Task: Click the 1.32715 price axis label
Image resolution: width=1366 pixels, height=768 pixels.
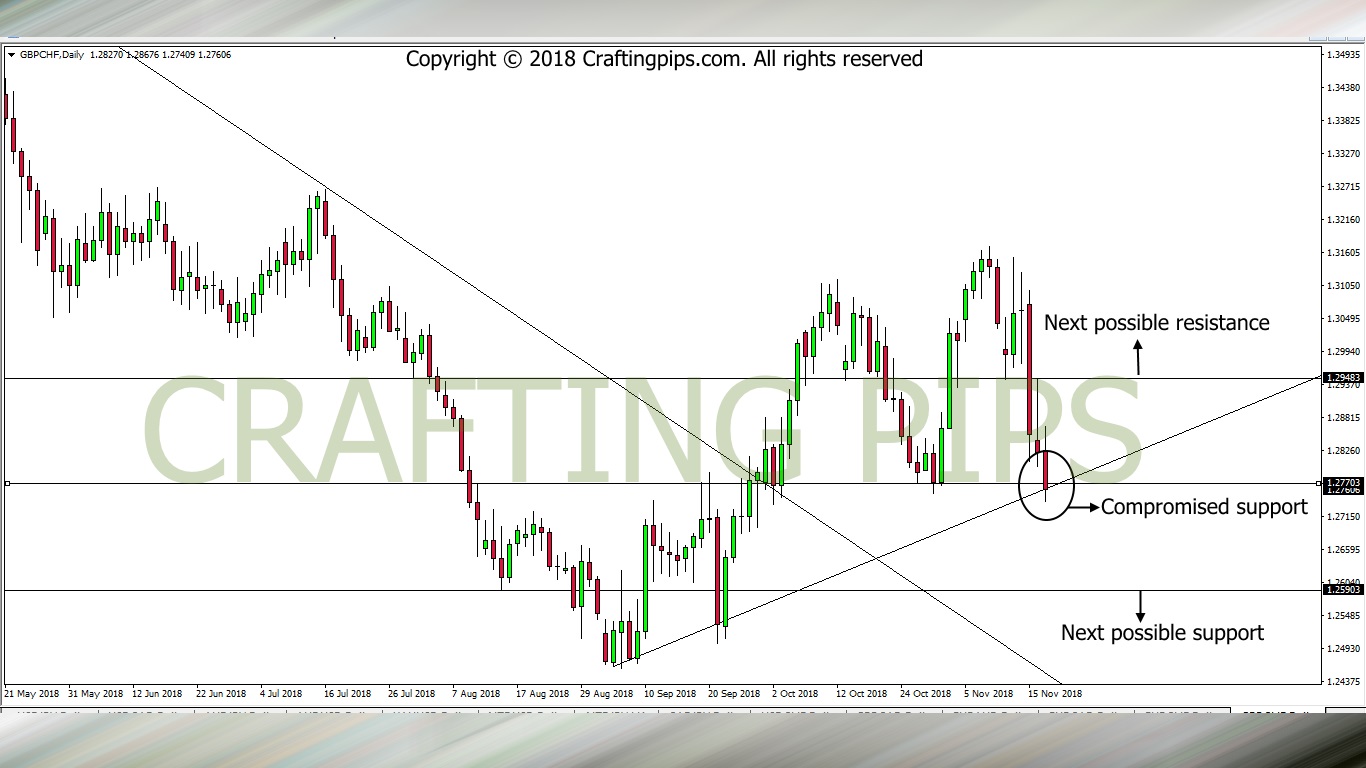Action: click(x=1345, y=186)
